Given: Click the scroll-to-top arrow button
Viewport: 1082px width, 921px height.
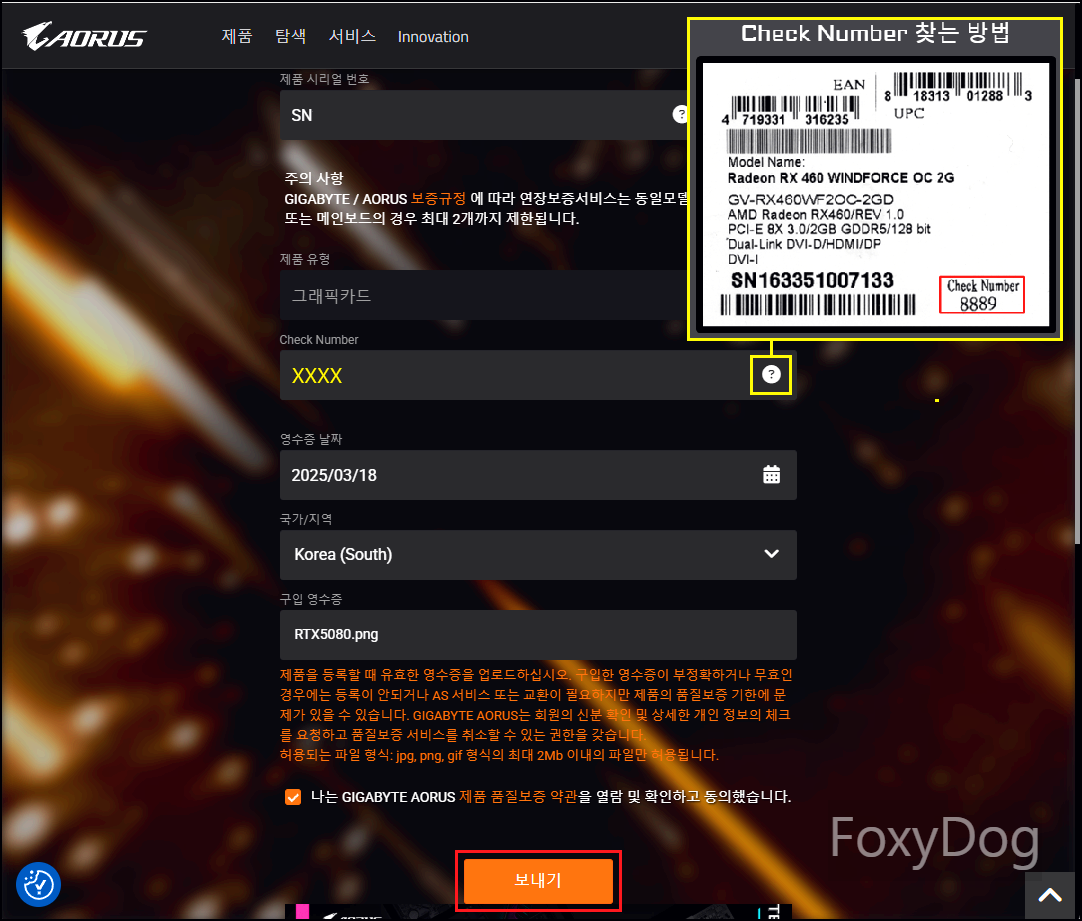Looking at the screenshot, I should [1050, 895].
